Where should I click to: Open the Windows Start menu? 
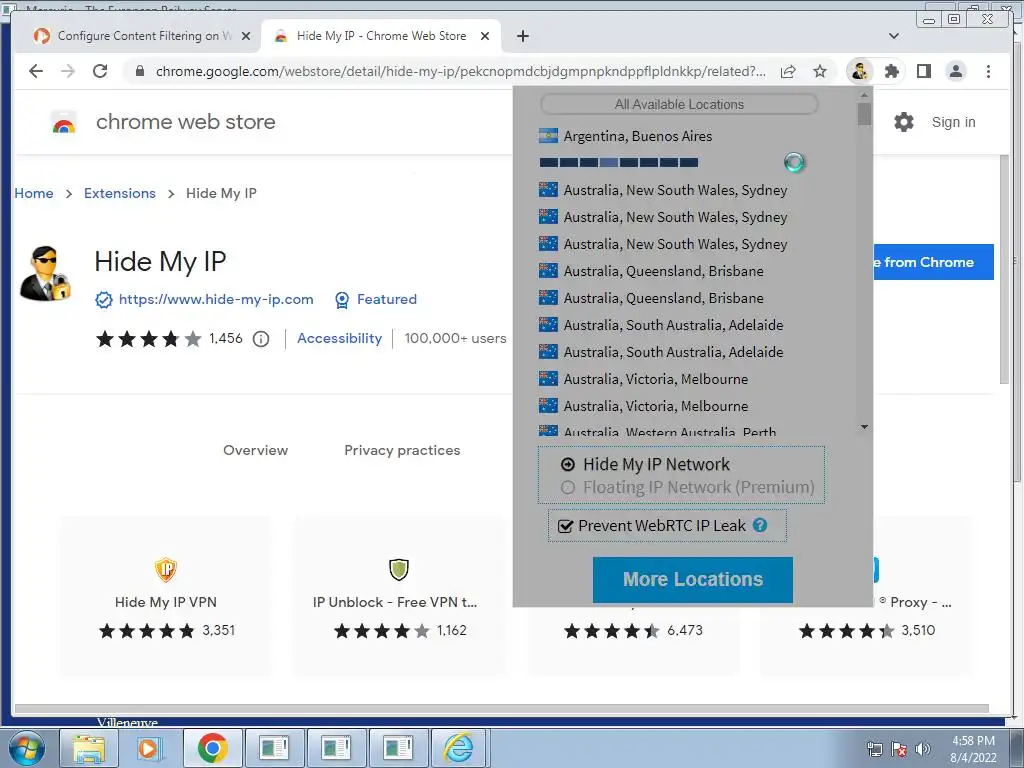(x=27, y=748)
